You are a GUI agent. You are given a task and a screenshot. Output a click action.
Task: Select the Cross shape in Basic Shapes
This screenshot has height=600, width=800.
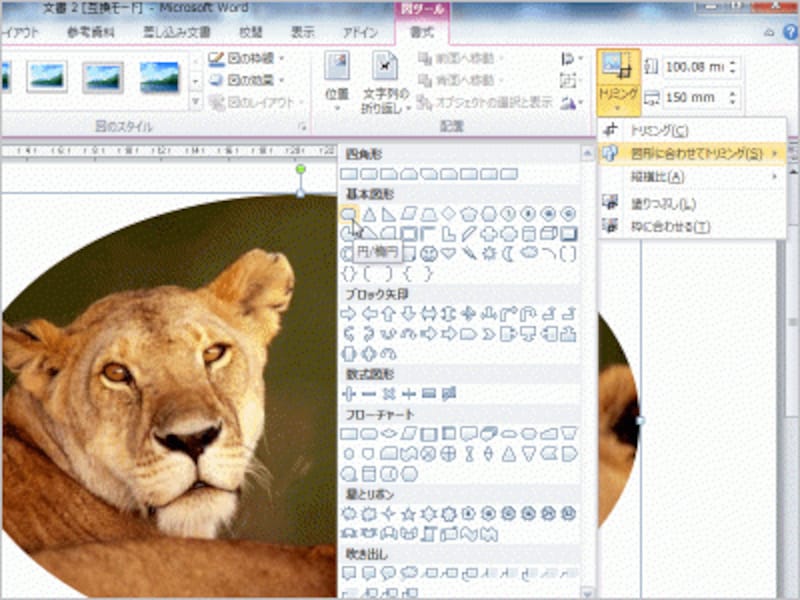pos(489,234)
